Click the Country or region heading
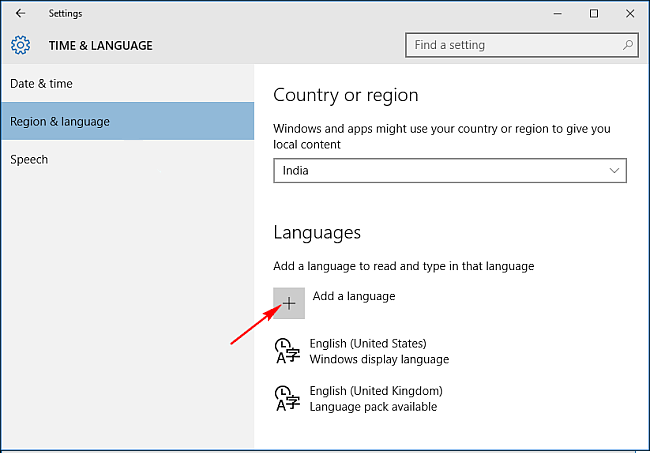650x453 pixels. tap(346, 95)
